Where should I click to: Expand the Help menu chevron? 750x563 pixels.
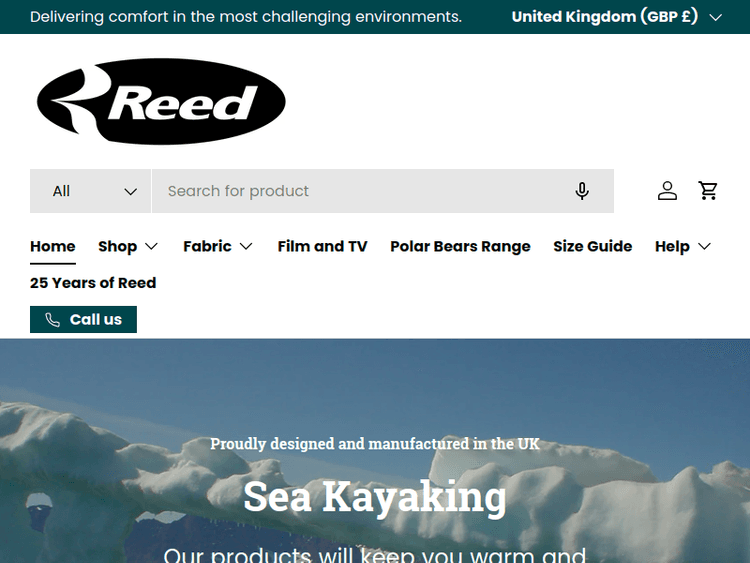[704, 246]
